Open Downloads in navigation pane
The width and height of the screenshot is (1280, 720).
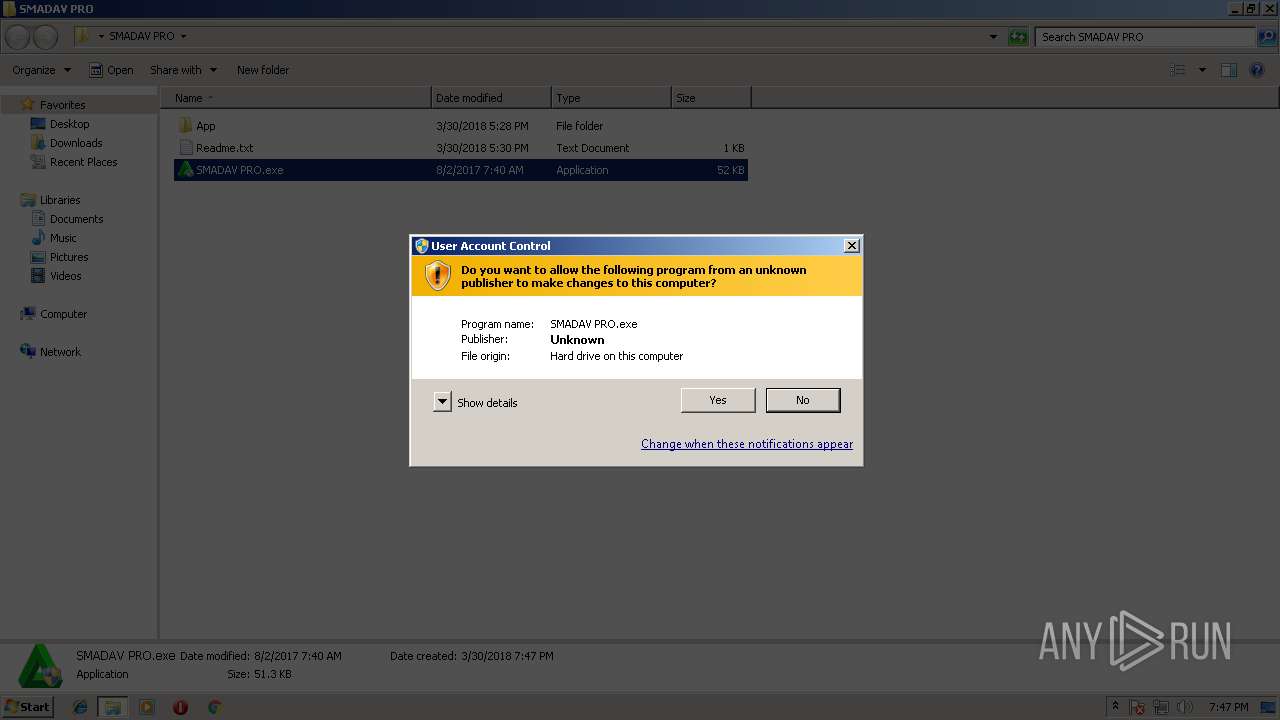(76, 143)
